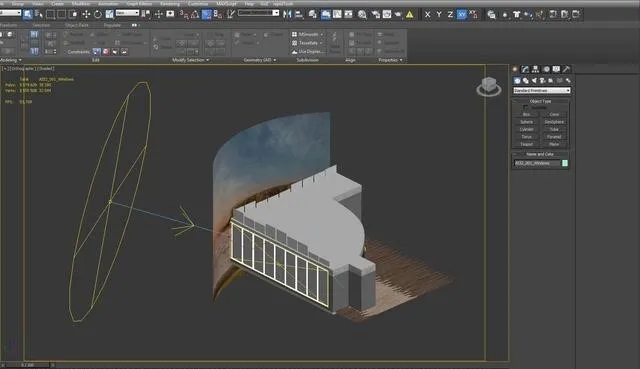Open the Material Editor icon
The image size is (640, 369).
362,14
